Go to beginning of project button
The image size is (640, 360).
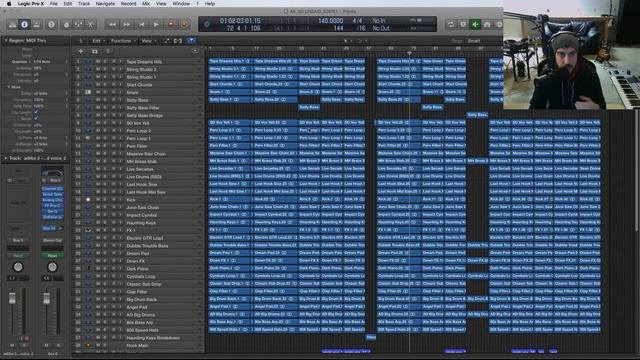tap(142, 24)
